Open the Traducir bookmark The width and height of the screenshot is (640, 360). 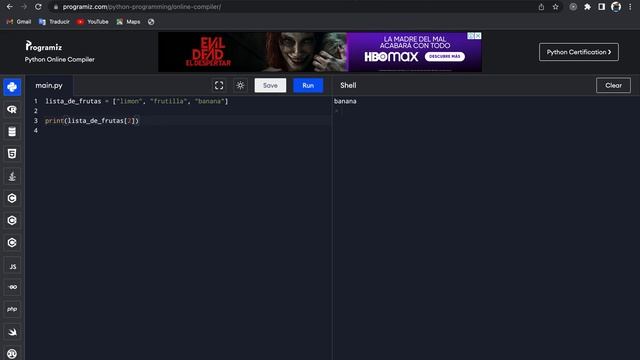(x=54, y=22)
